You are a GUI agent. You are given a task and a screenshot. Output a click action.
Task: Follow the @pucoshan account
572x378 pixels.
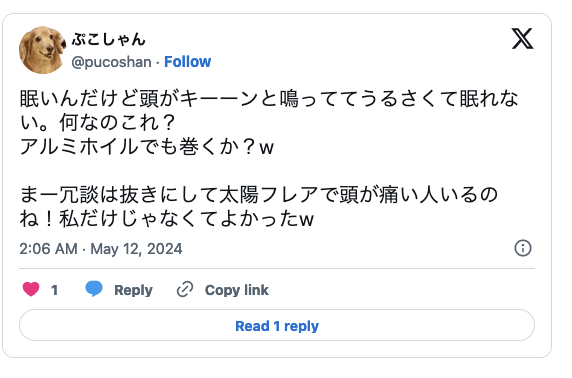click(x=188, y=62)
